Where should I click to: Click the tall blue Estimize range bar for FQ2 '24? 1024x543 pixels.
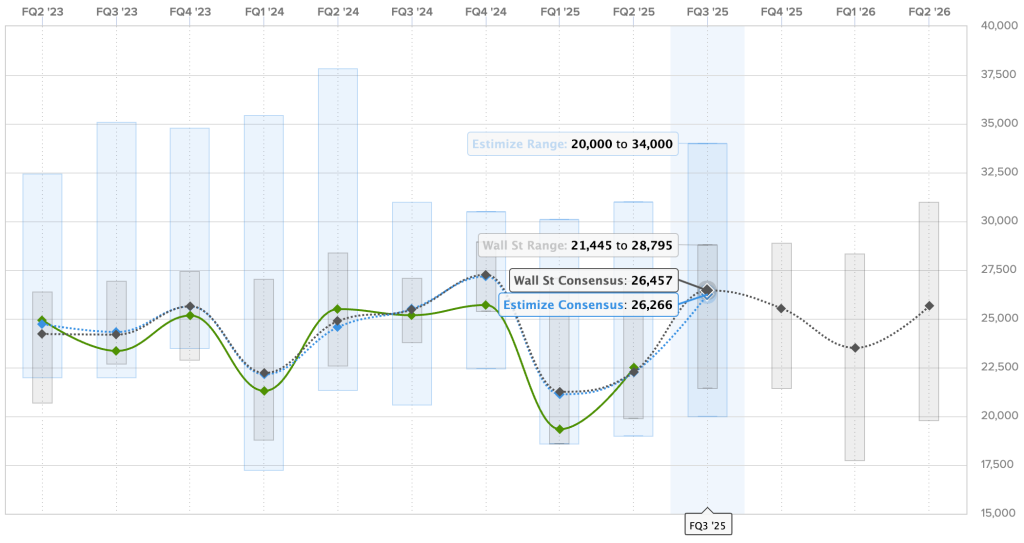pos(338,150)
